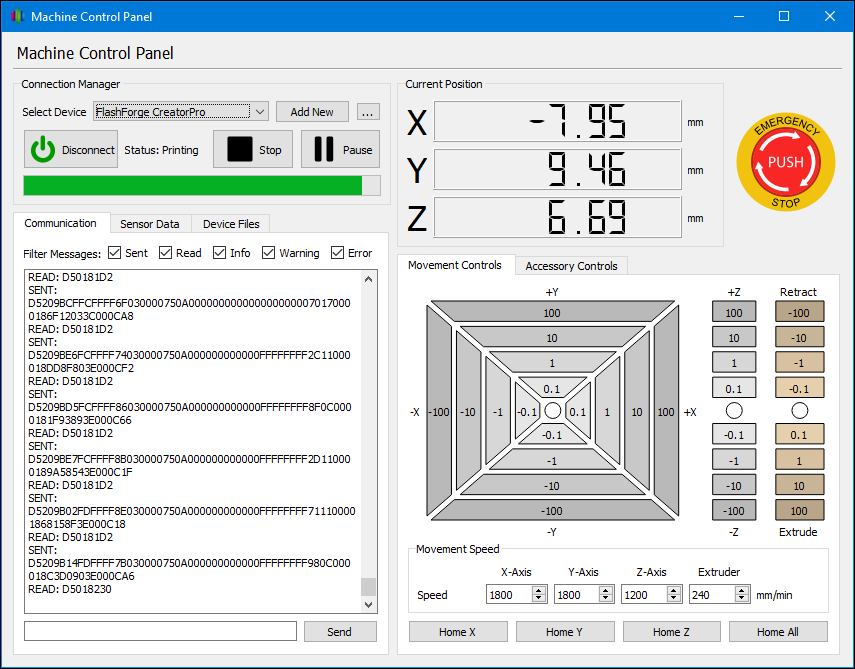Jog +X by 100

click(666, 412)
